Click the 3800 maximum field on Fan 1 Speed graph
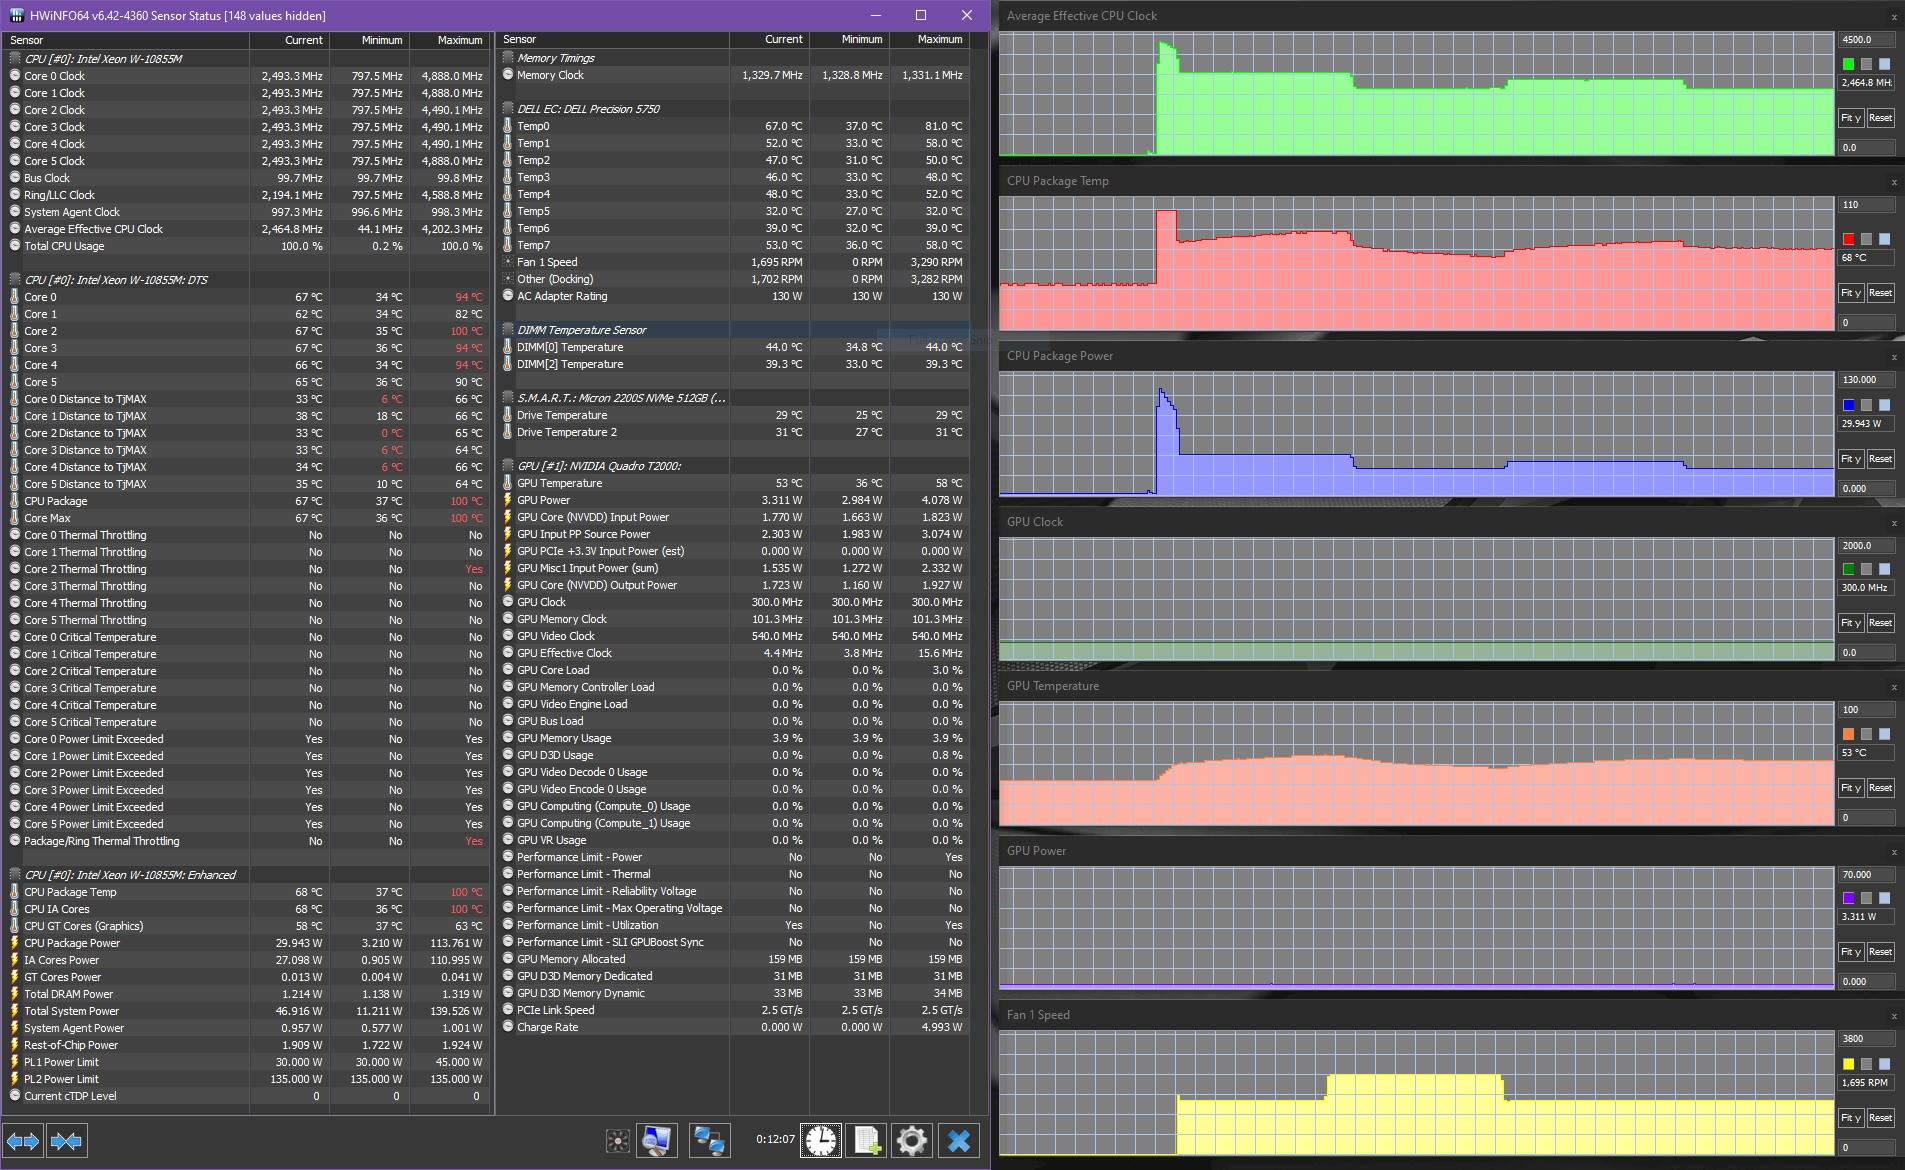The image size is (1905, 1170). [1867, 1039]
